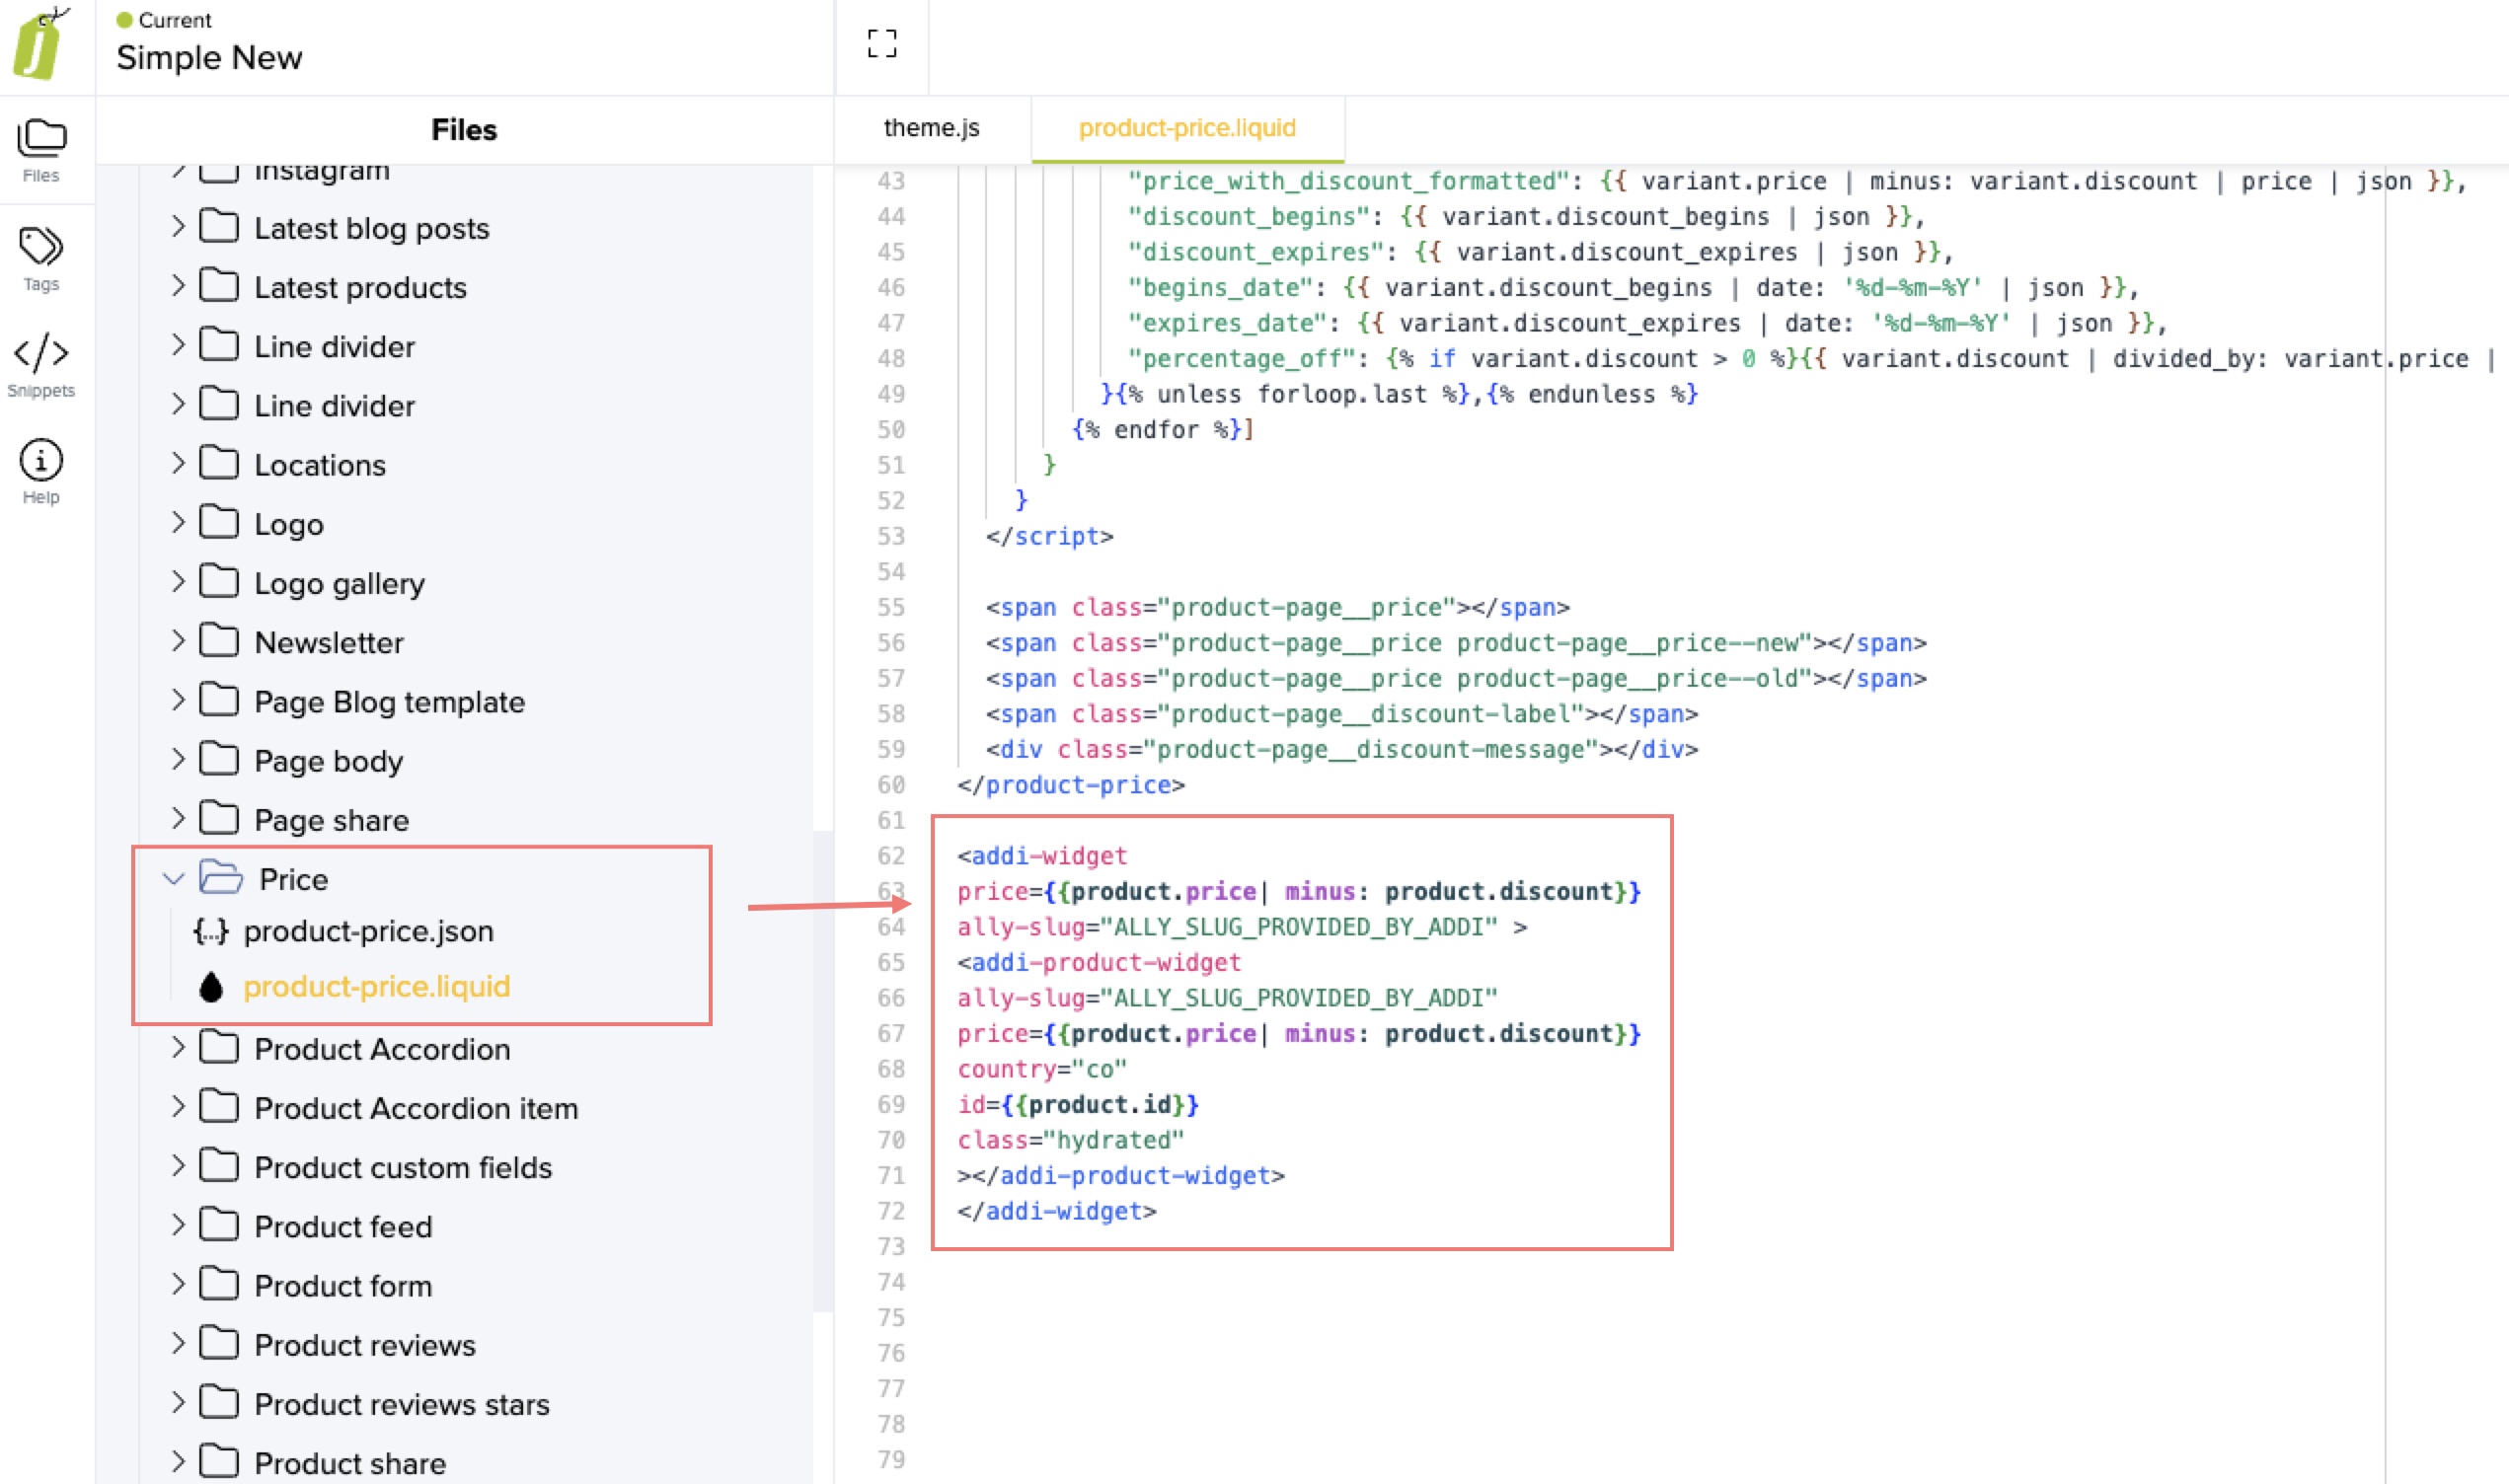The height and width of the screenshot is (1484, 2509).
Task: Click the Newsletter folder icon
Action: [218, 641]
